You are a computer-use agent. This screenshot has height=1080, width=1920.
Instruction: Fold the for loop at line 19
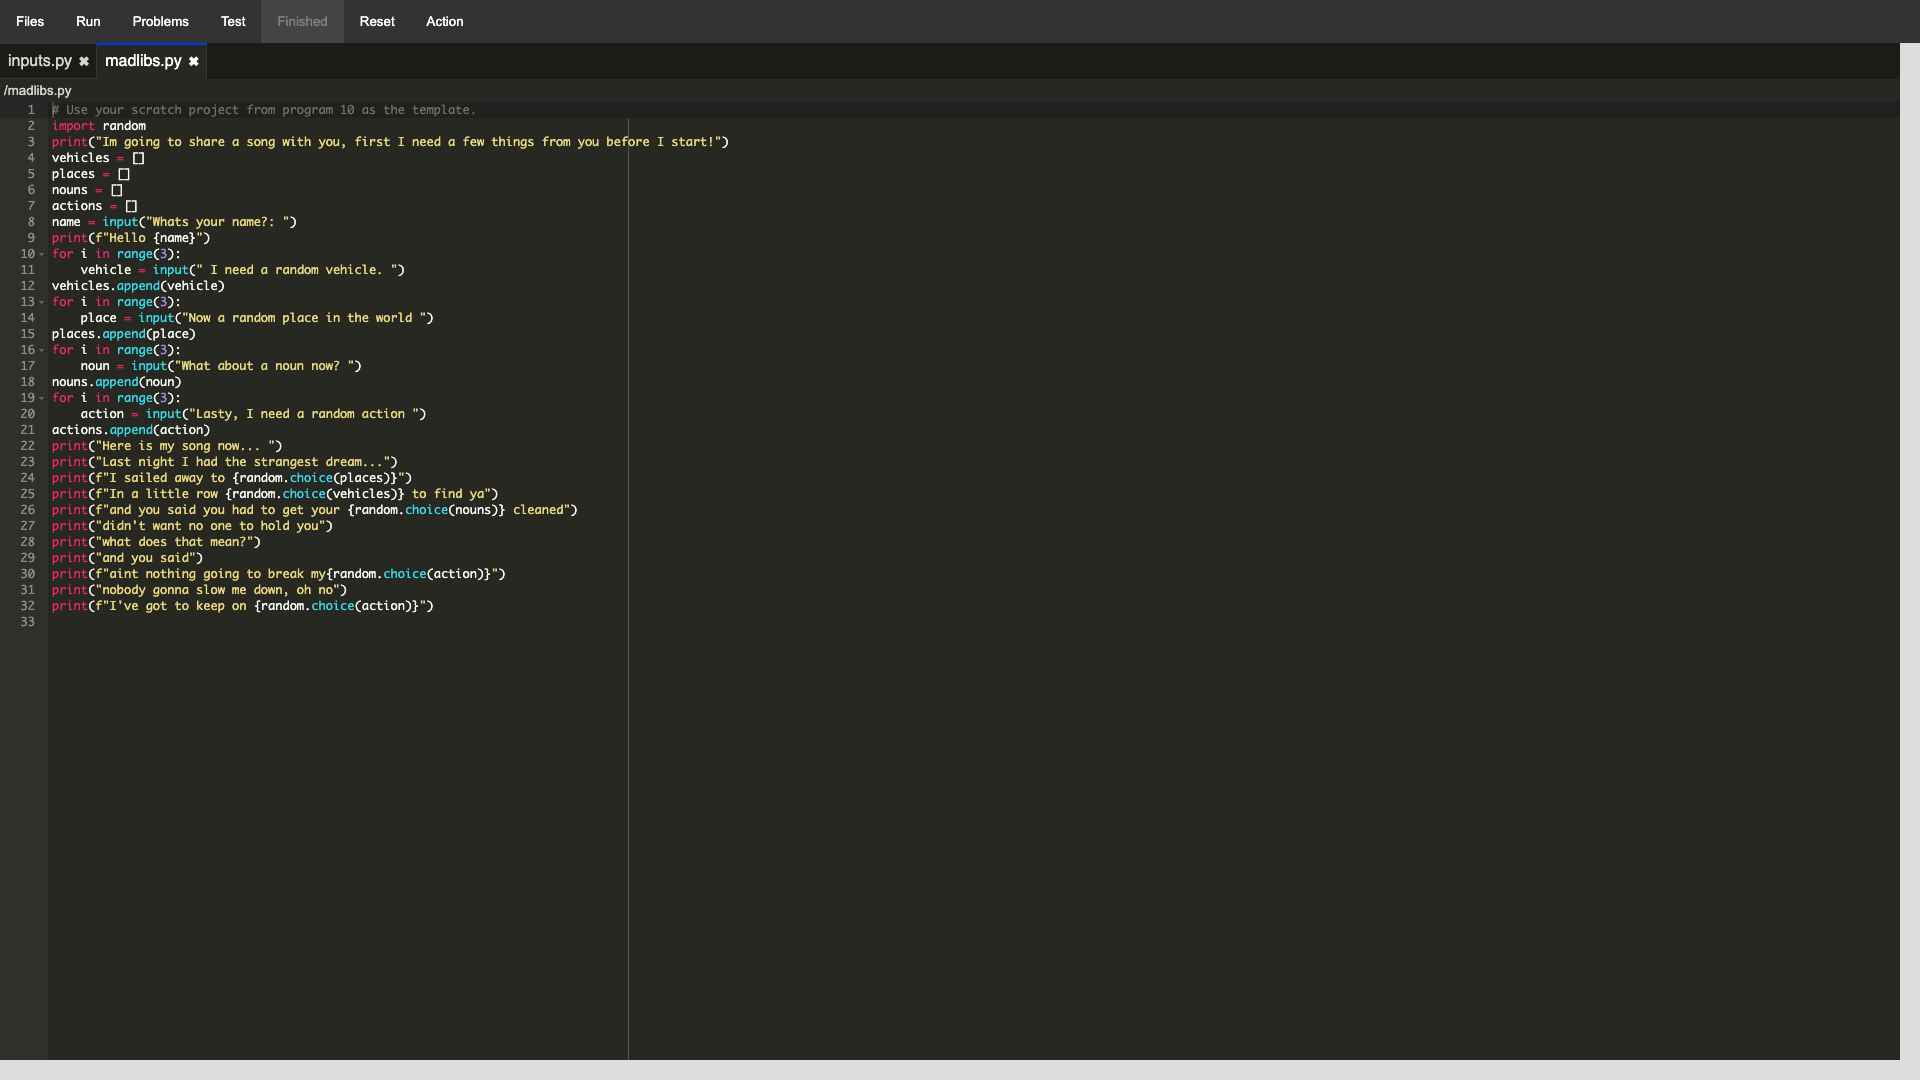[42, 398]
